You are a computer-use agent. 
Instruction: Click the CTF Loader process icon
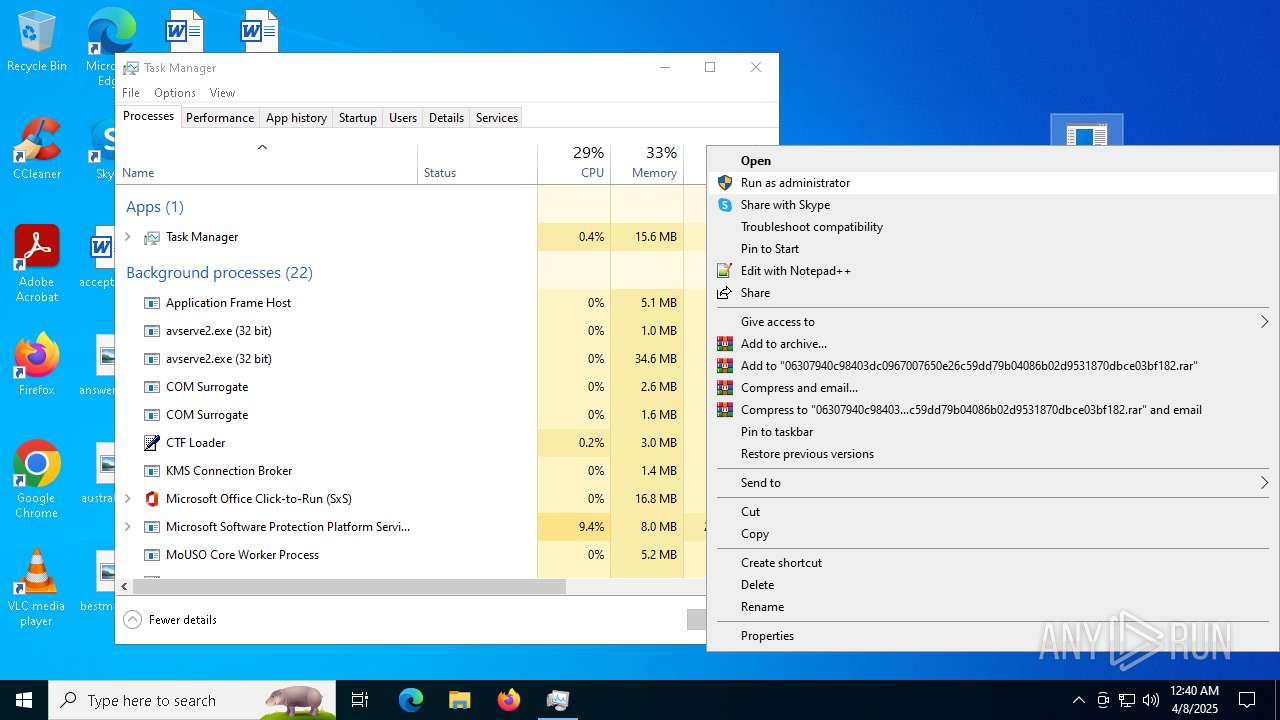(152, 442)
